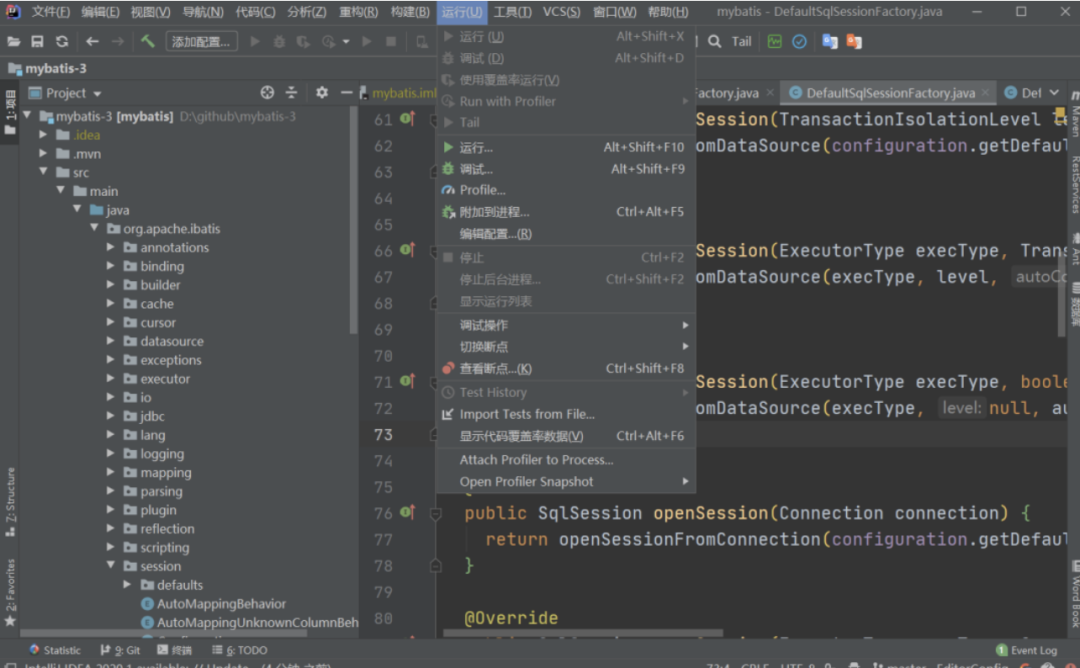Open the 6: TODO tool window
The height and width of the screenshot is (668, 1080).
click(240, 650)
